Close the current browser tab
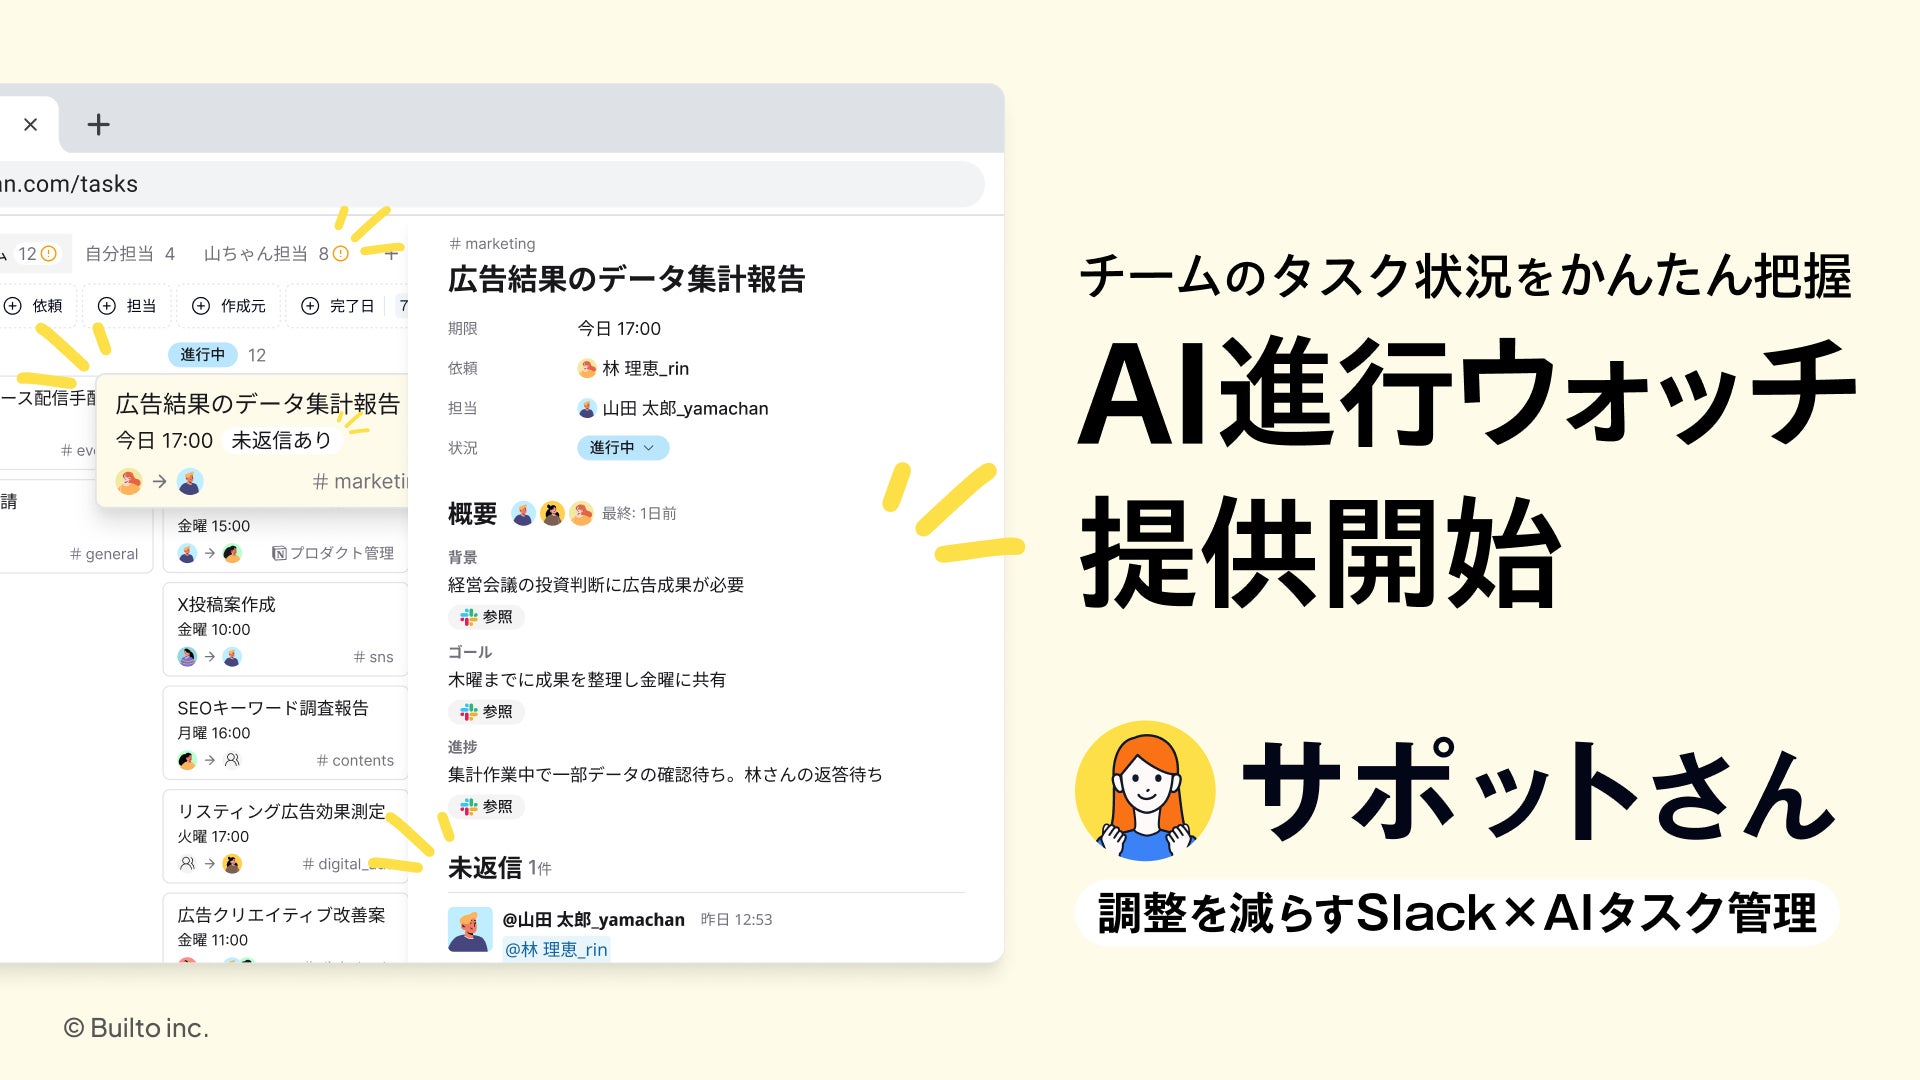Viewport: 1920px width, 1080px height. click(30, 125)
